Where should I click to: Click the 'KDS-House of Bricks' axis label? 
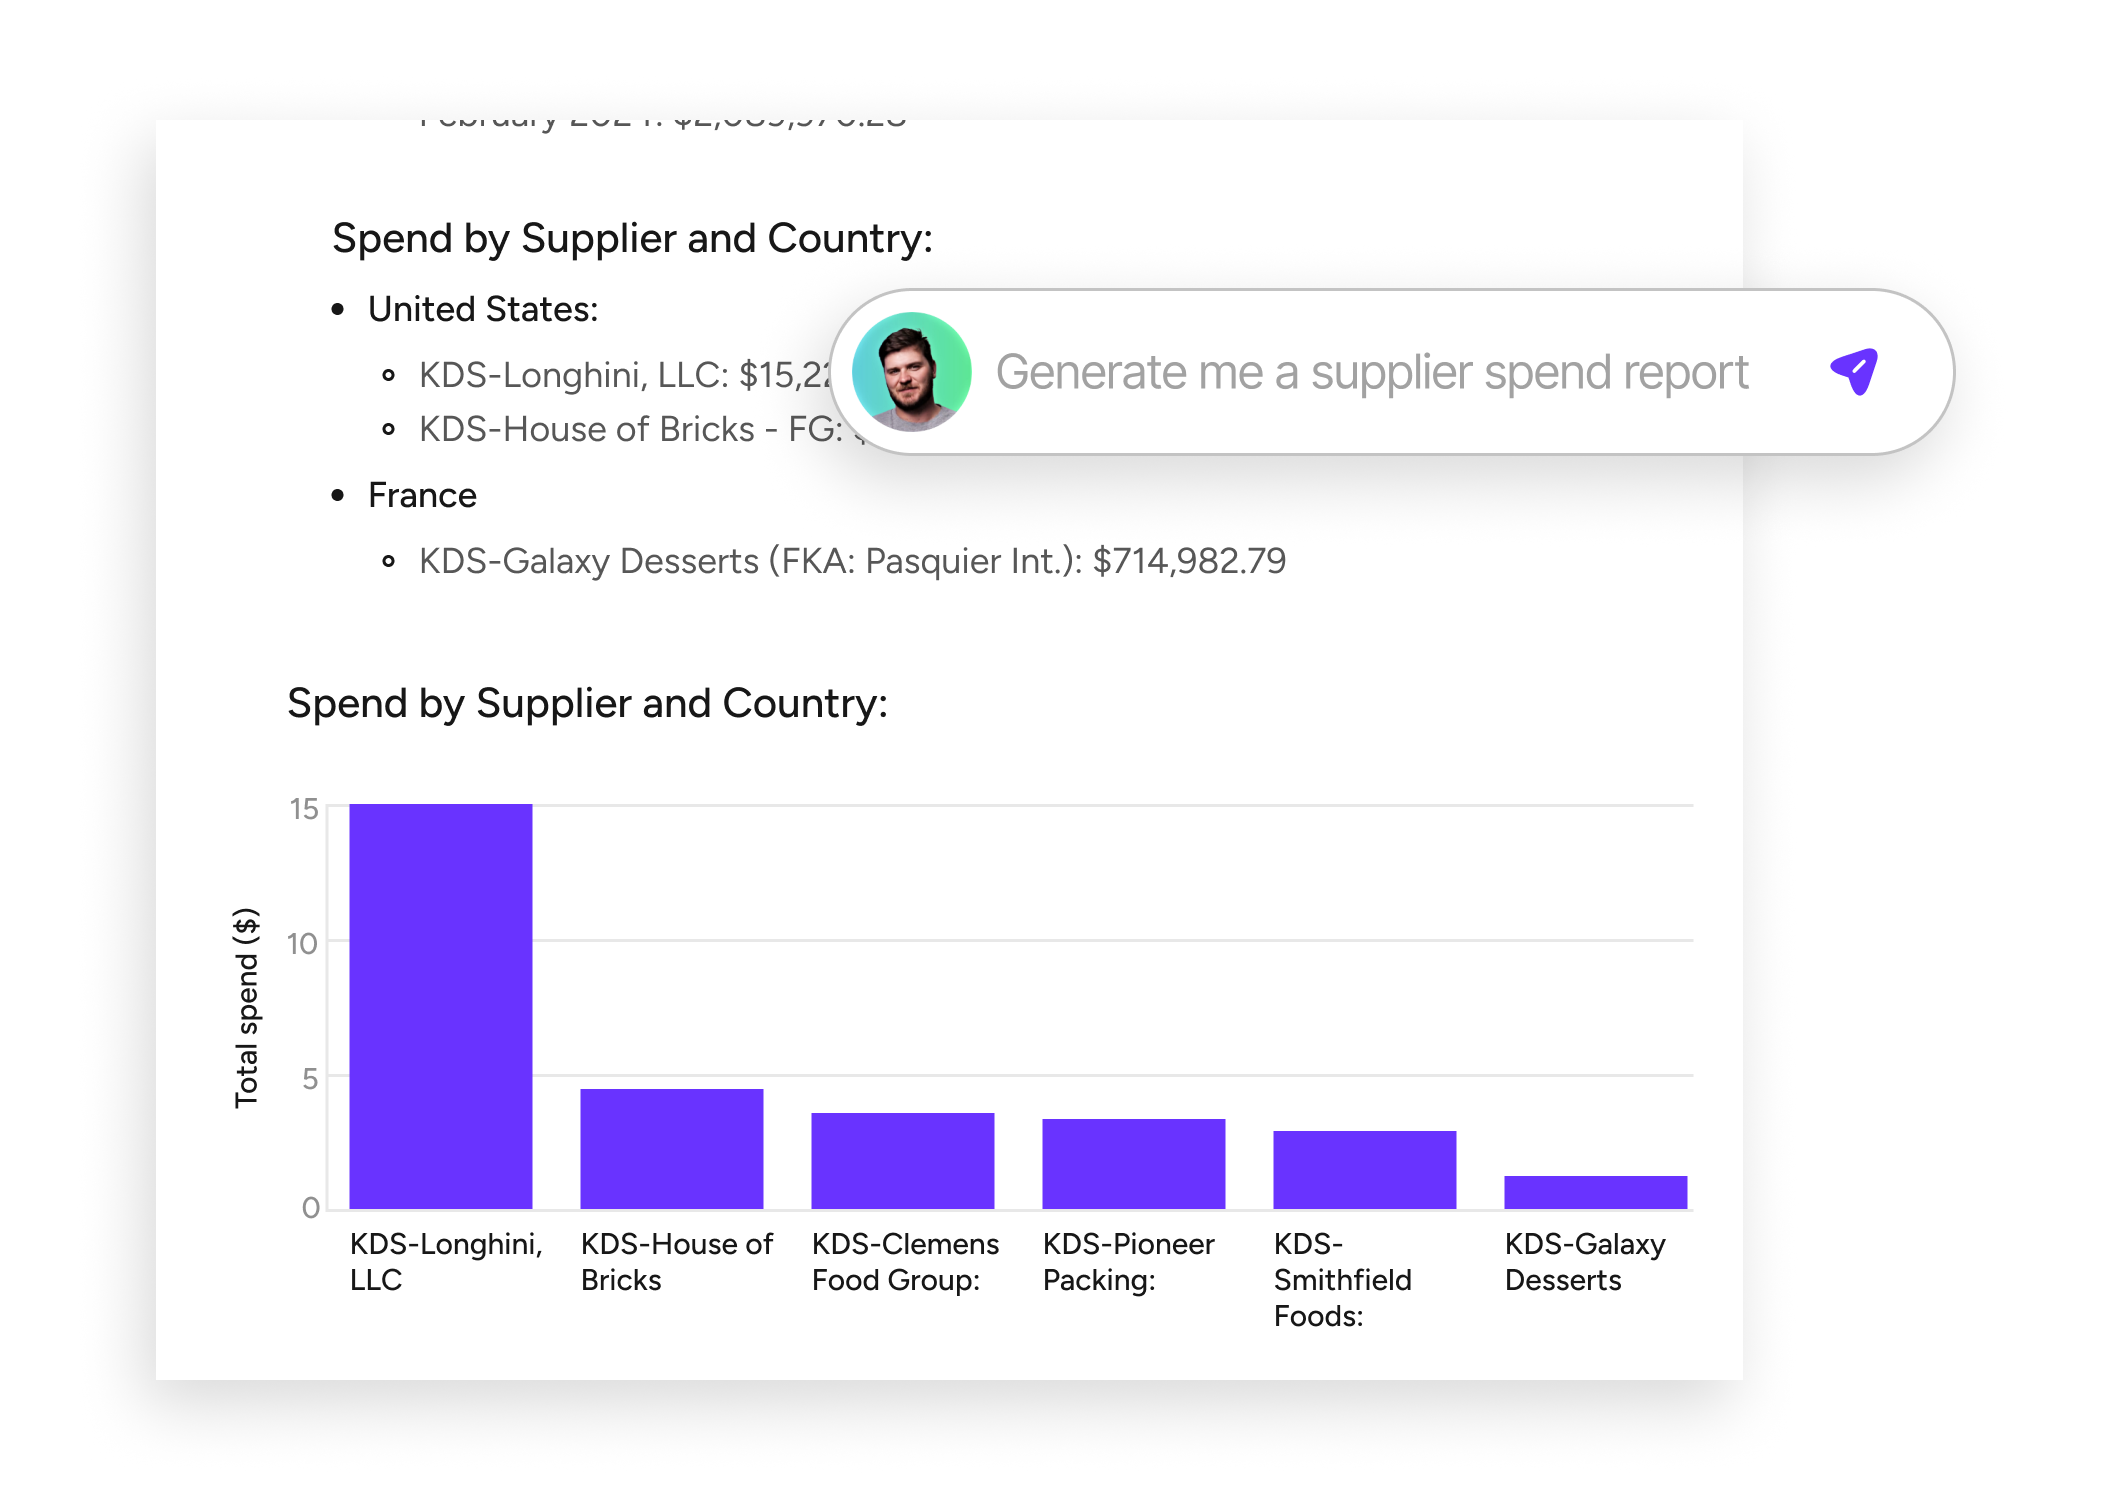tap(677, 1262)
